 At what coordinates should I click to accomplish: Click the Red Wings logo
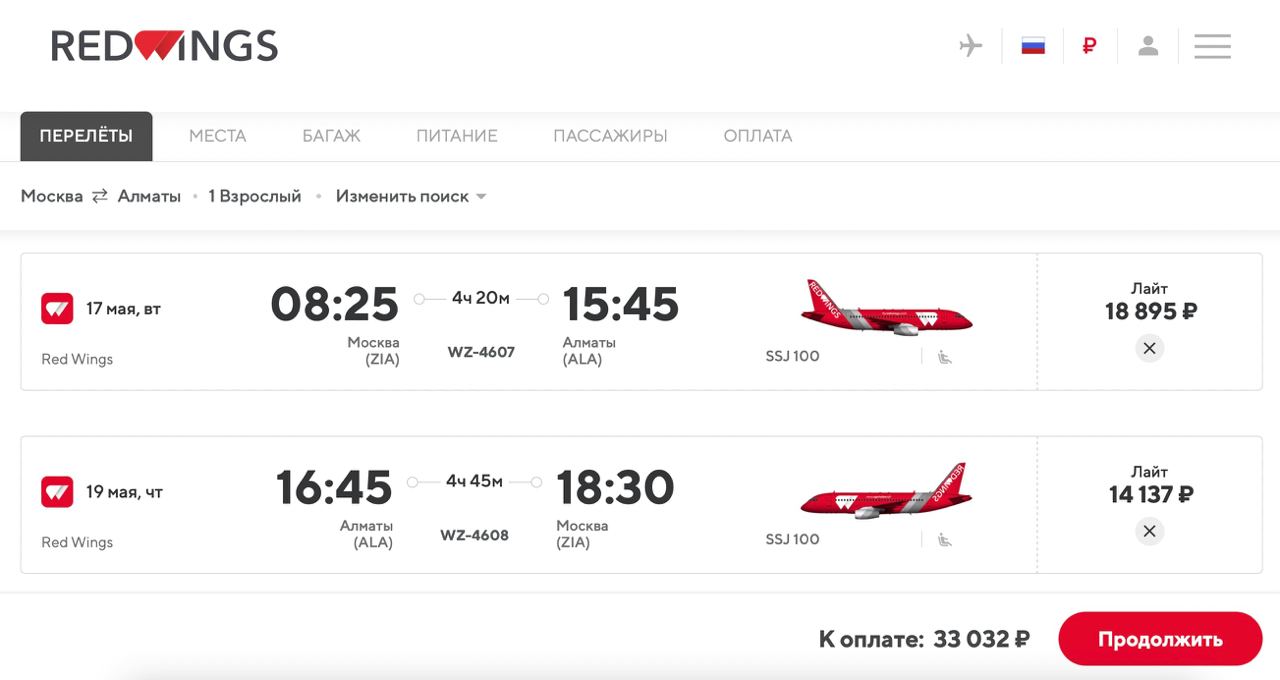[164, 46]
